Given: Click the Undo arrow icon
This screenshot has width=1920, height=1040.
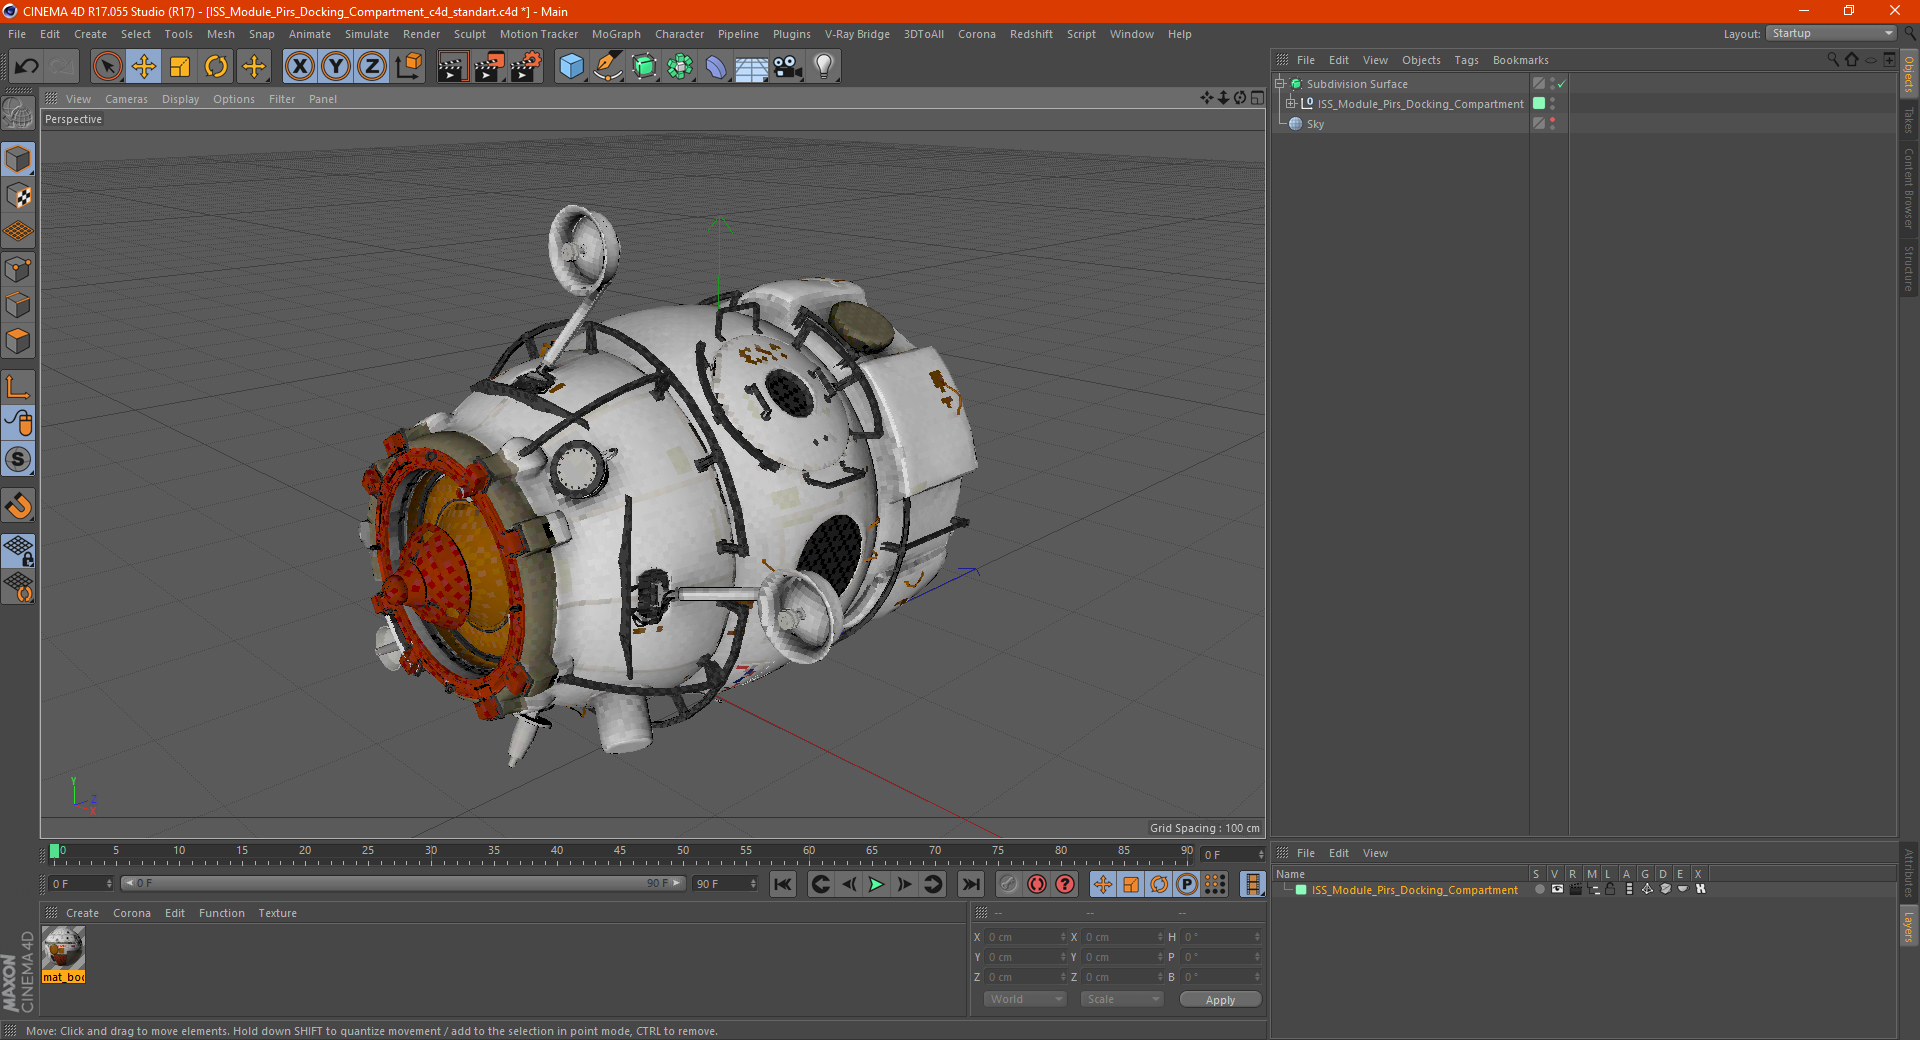Looking at the screenshot, I should click(27, 67).
